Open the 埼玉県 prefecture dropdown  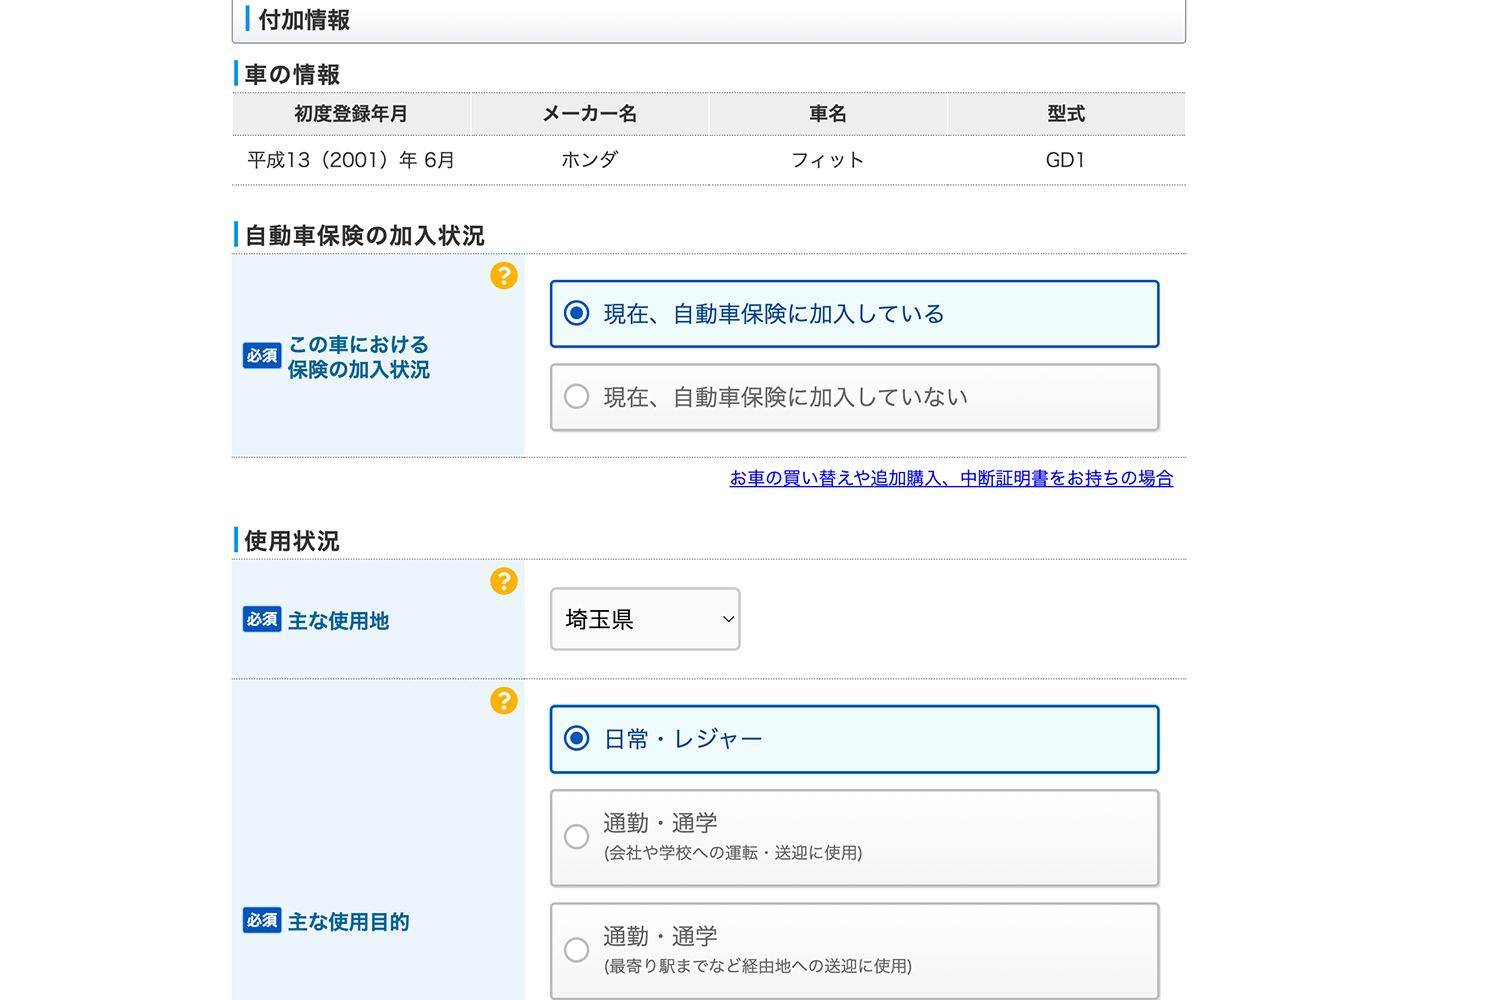(645, 619)
